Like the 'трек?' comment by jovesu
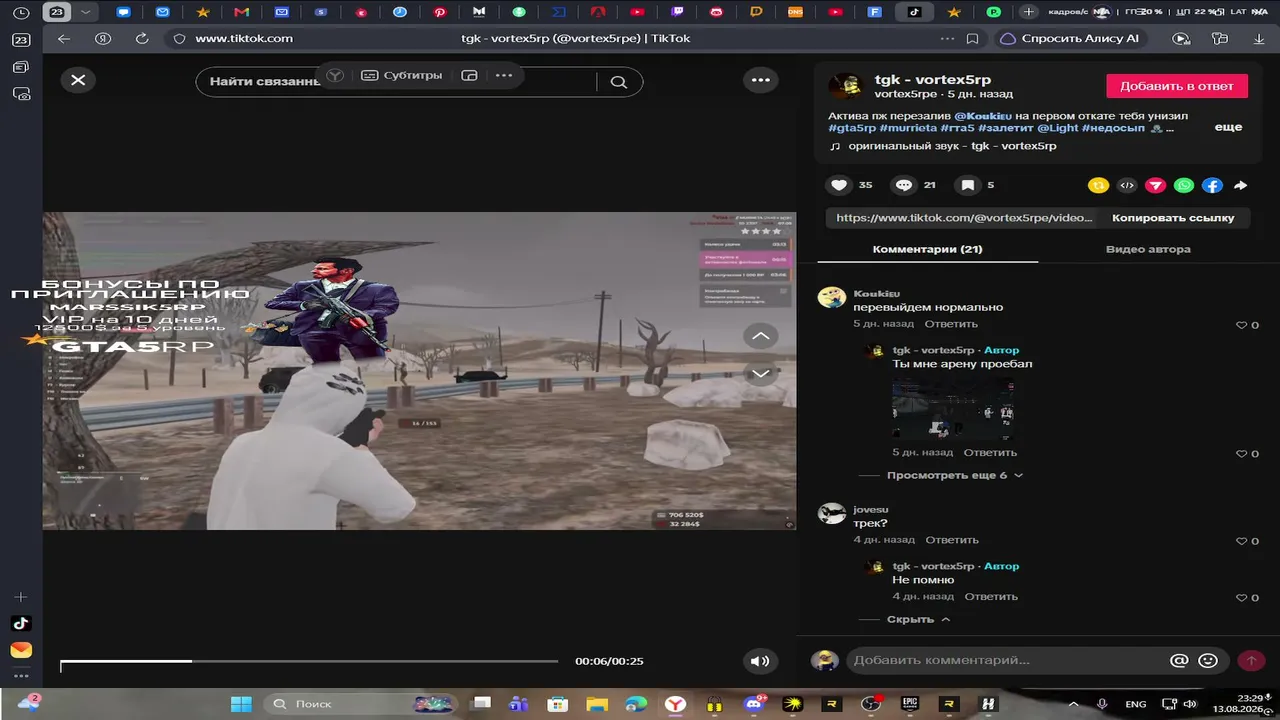This screenshot has width=1280, height=720. (x=1242, y=541)
